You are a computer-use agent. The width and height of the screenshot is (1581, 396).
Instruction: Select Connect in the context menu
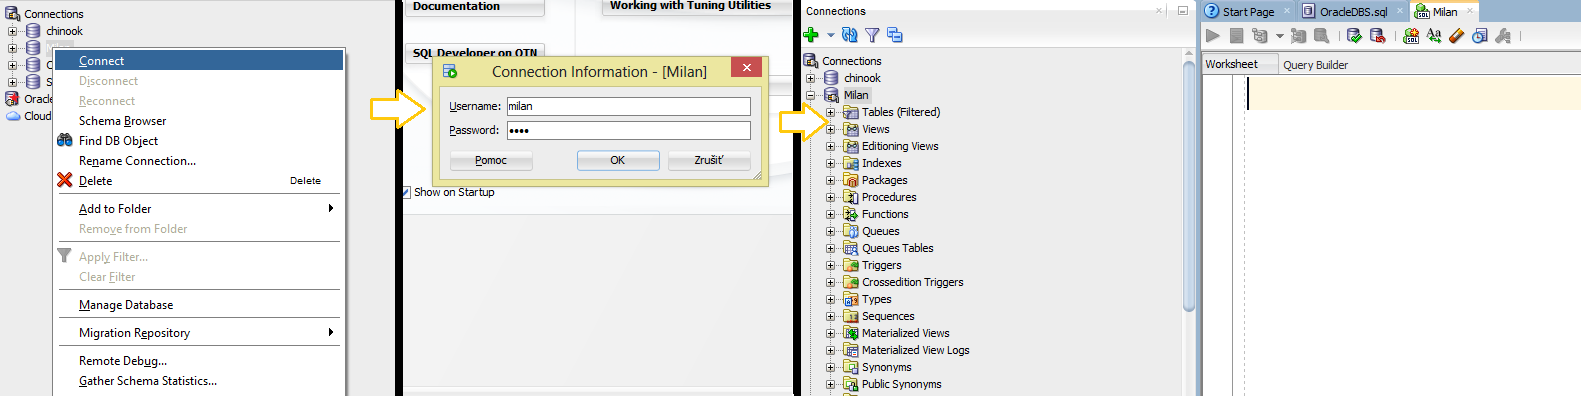point(198,61)
